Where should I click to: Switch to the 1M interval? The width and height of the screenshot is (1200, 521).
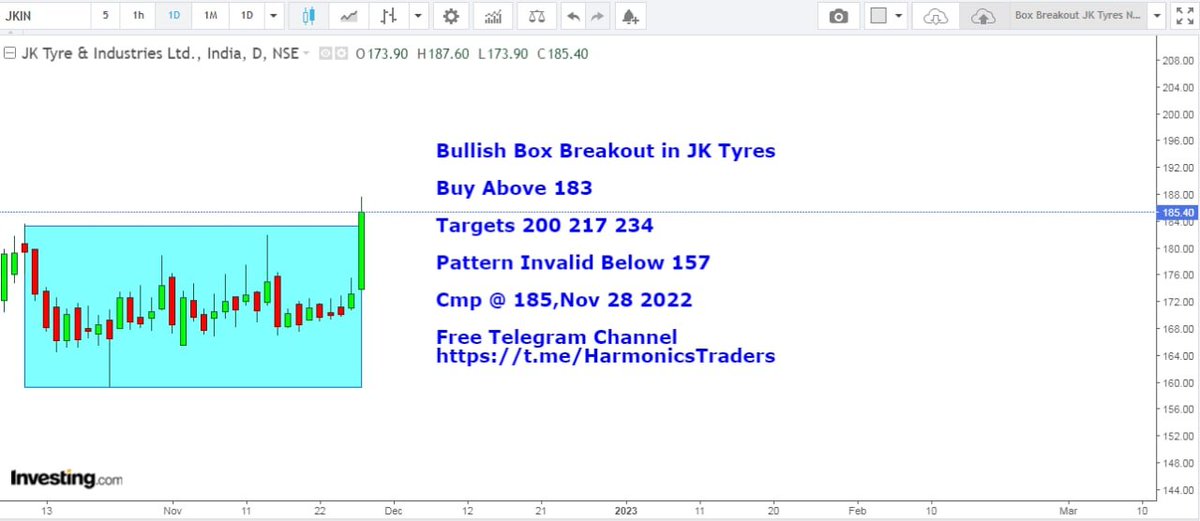[x=210, y=16]
